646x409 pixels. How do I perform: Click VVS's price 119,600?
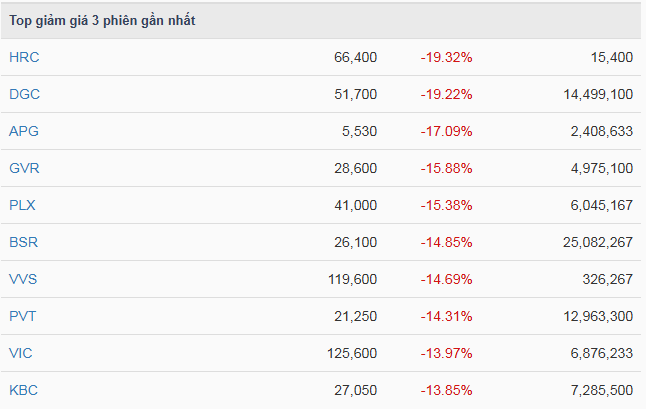(x=351, y=279)
